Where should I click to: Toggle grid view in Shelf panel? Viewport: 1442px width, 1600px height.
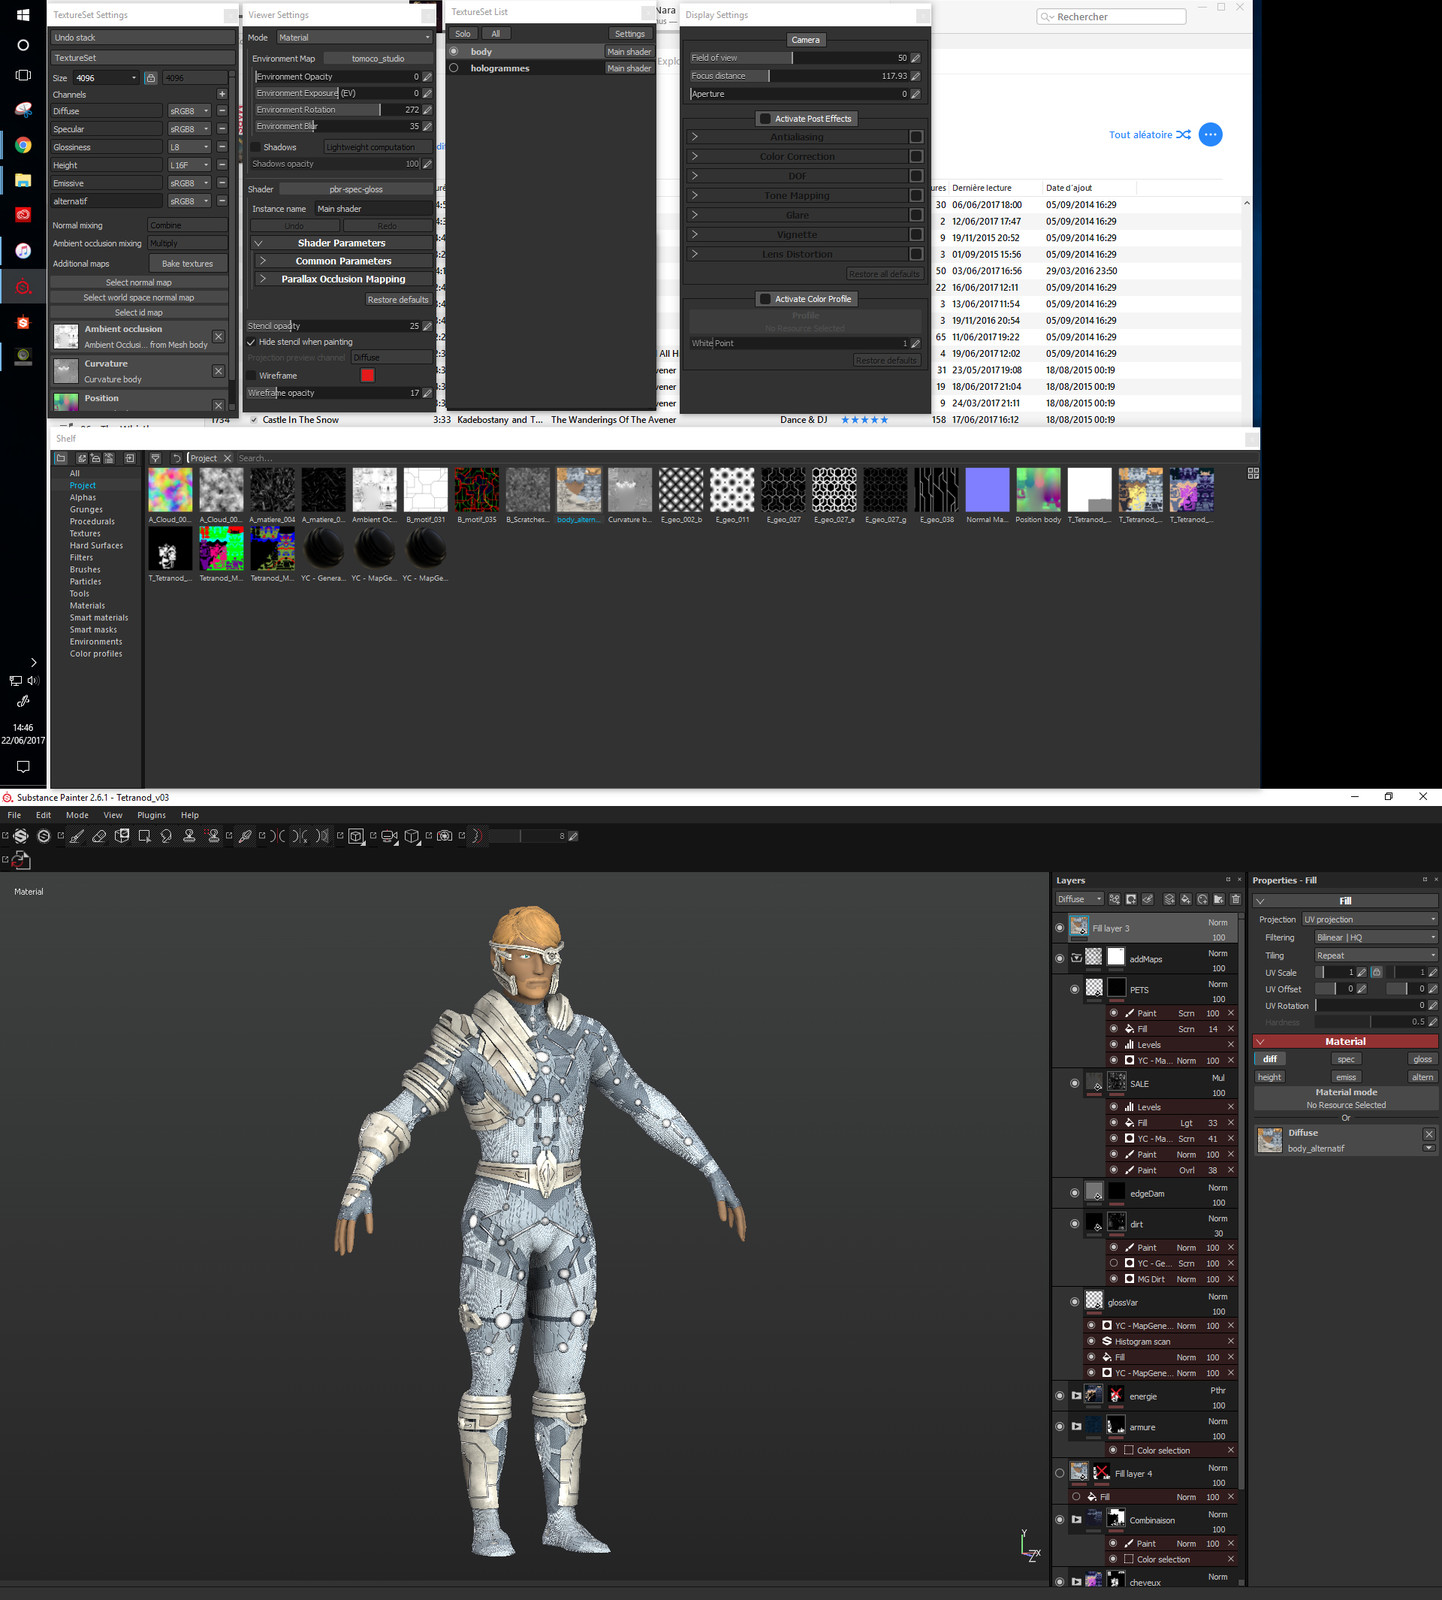coord(1253,473)
